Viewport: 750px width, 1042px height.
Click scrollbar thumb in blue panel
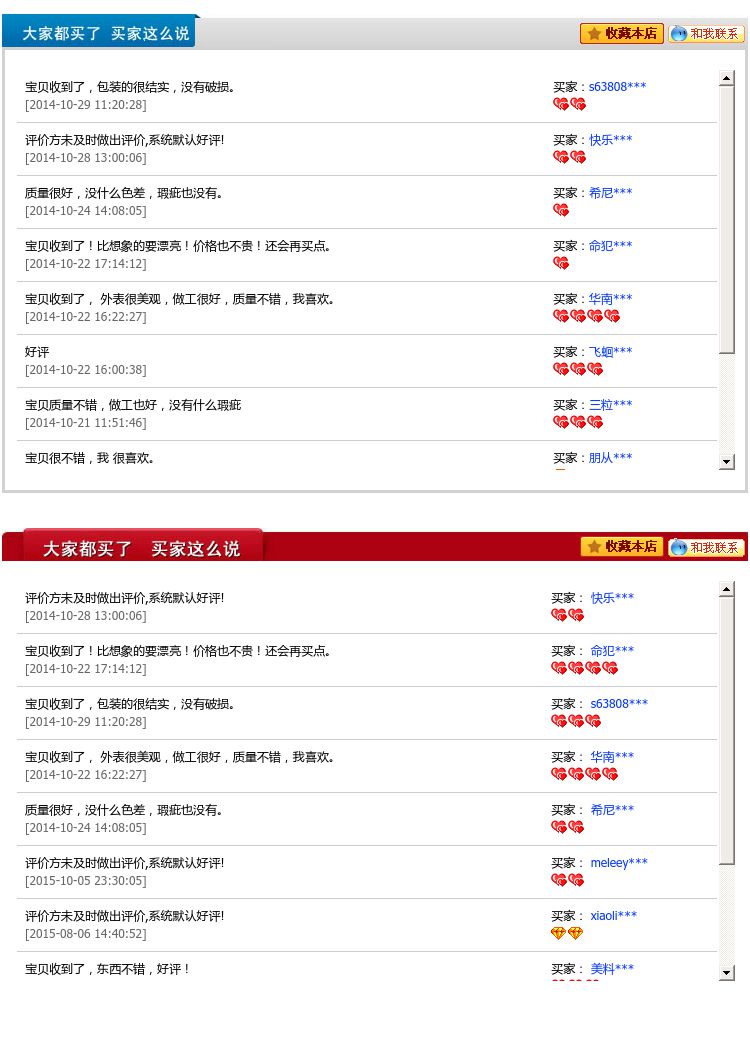coord(727,219)
